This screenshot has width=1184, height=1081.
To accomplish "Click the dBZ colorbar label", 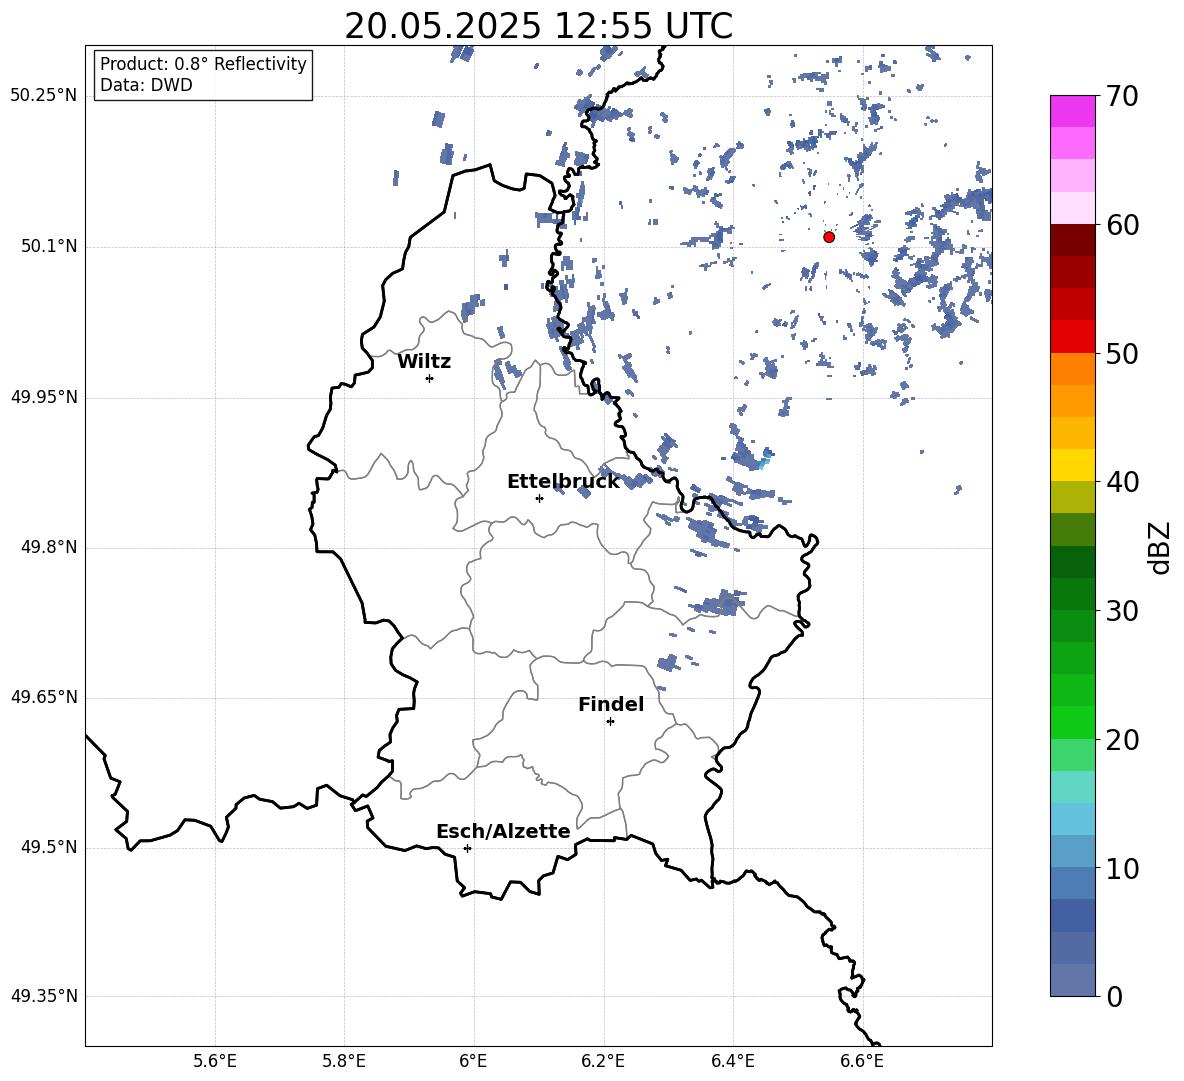I will click(1159, 547).
